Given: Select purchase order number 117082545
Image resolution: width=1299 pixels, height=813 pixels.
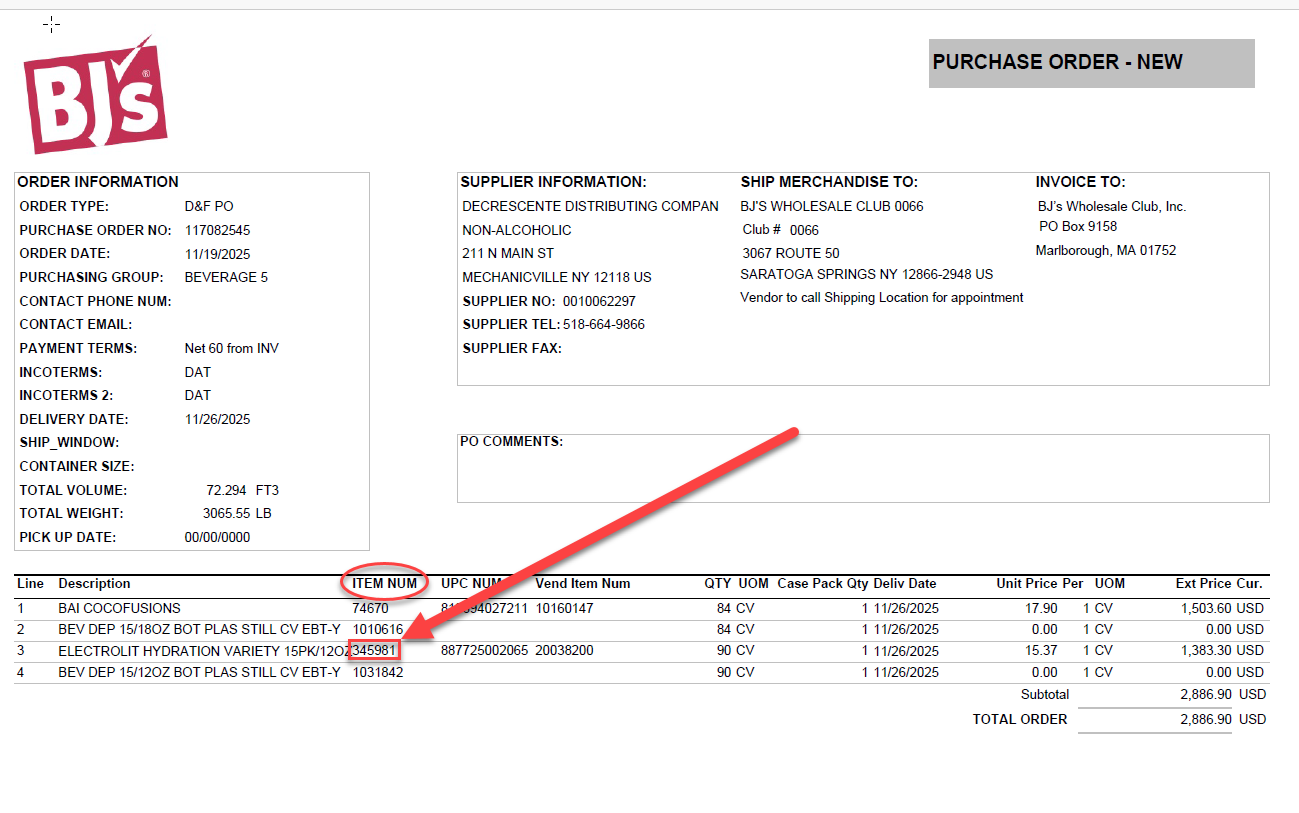Looking at the screenshot, I should click(x=218, y=230).
